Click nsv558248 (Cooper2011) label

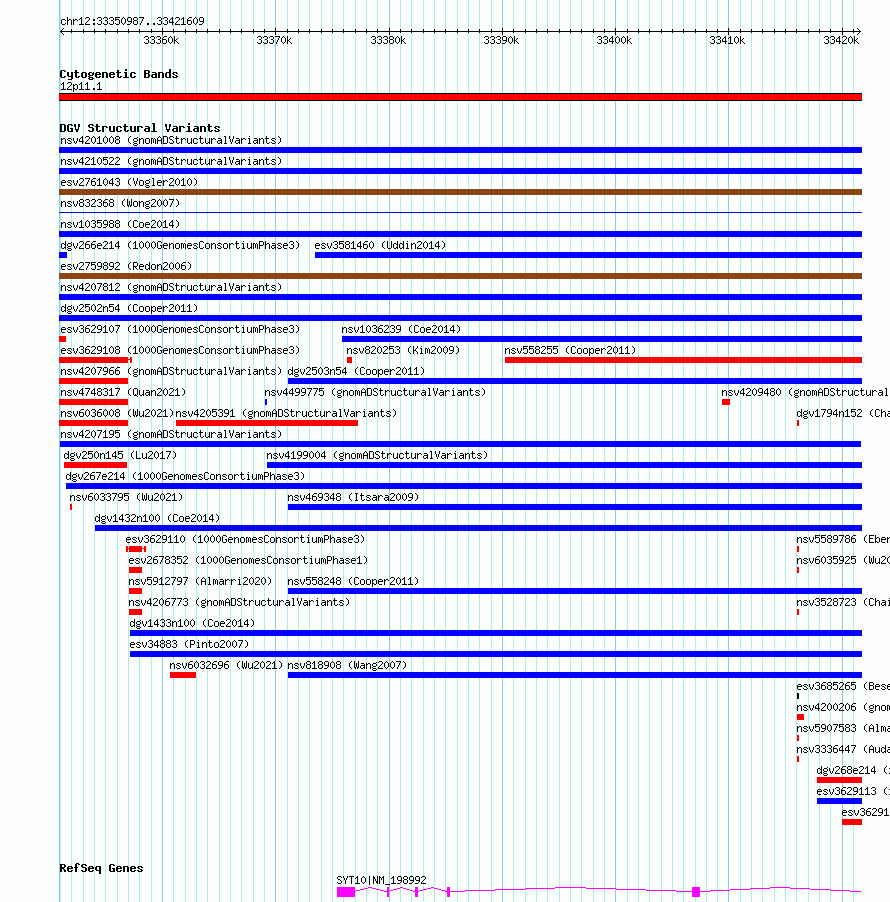coord(353,581)
